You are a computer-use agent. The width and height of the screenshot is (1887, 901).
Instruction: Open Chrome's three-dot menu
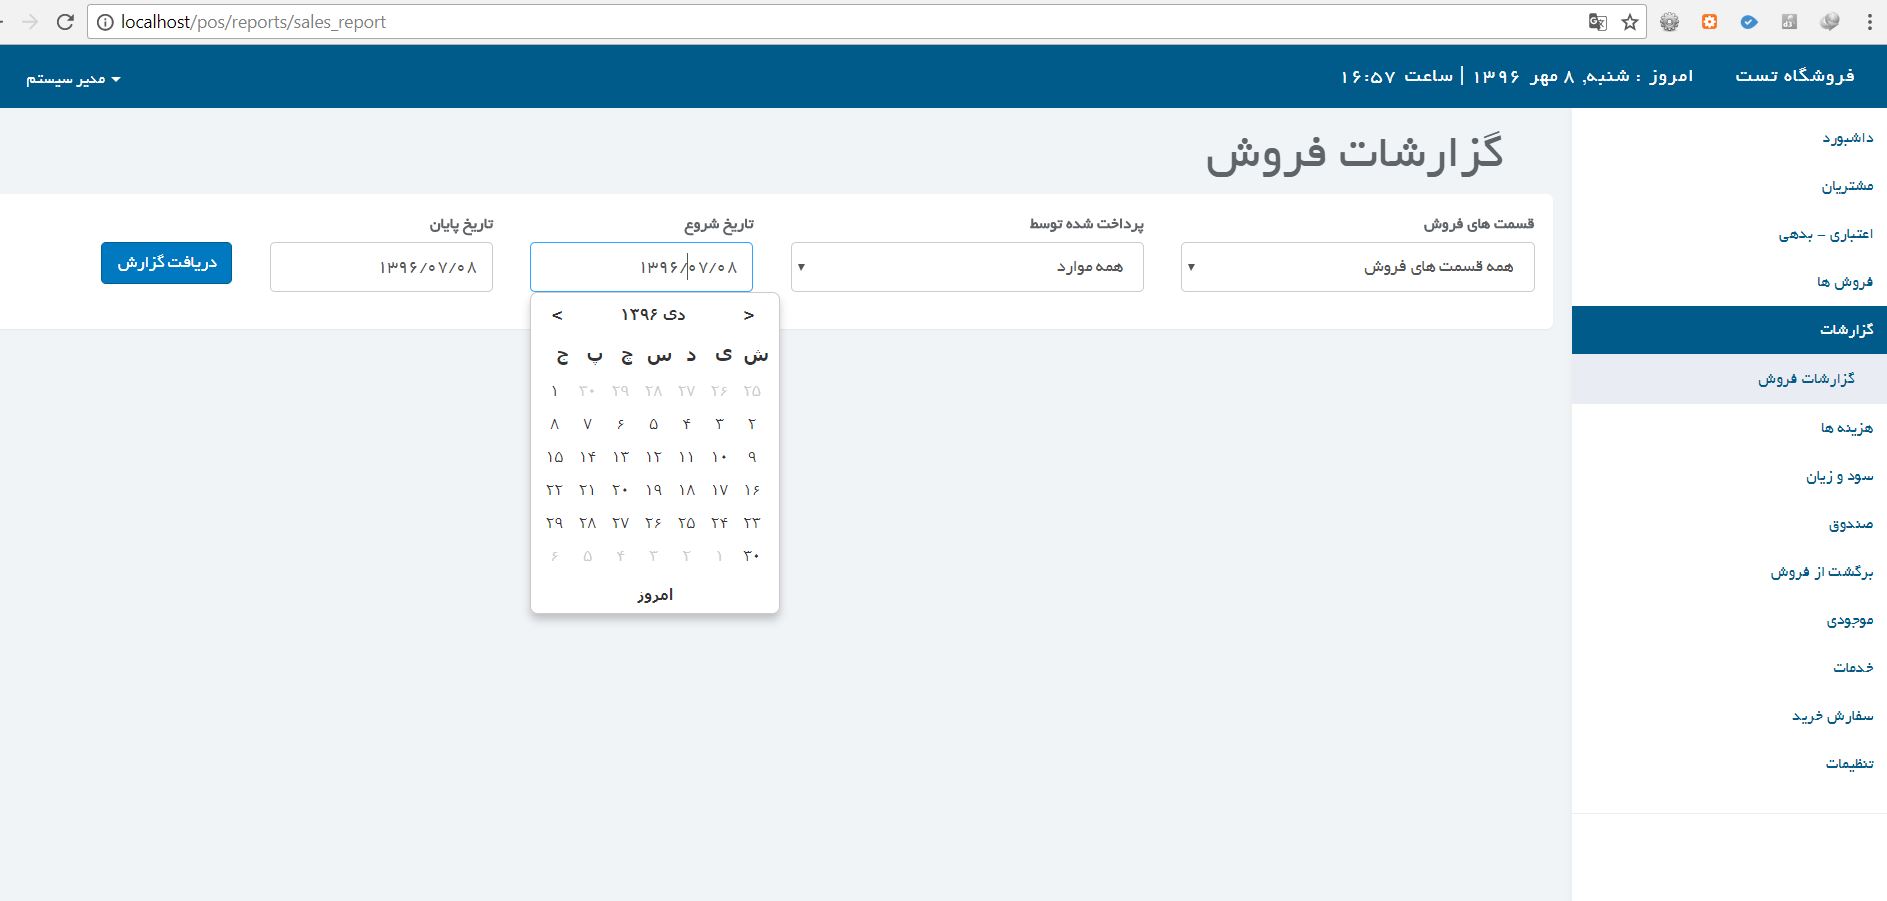[1869, 22]
